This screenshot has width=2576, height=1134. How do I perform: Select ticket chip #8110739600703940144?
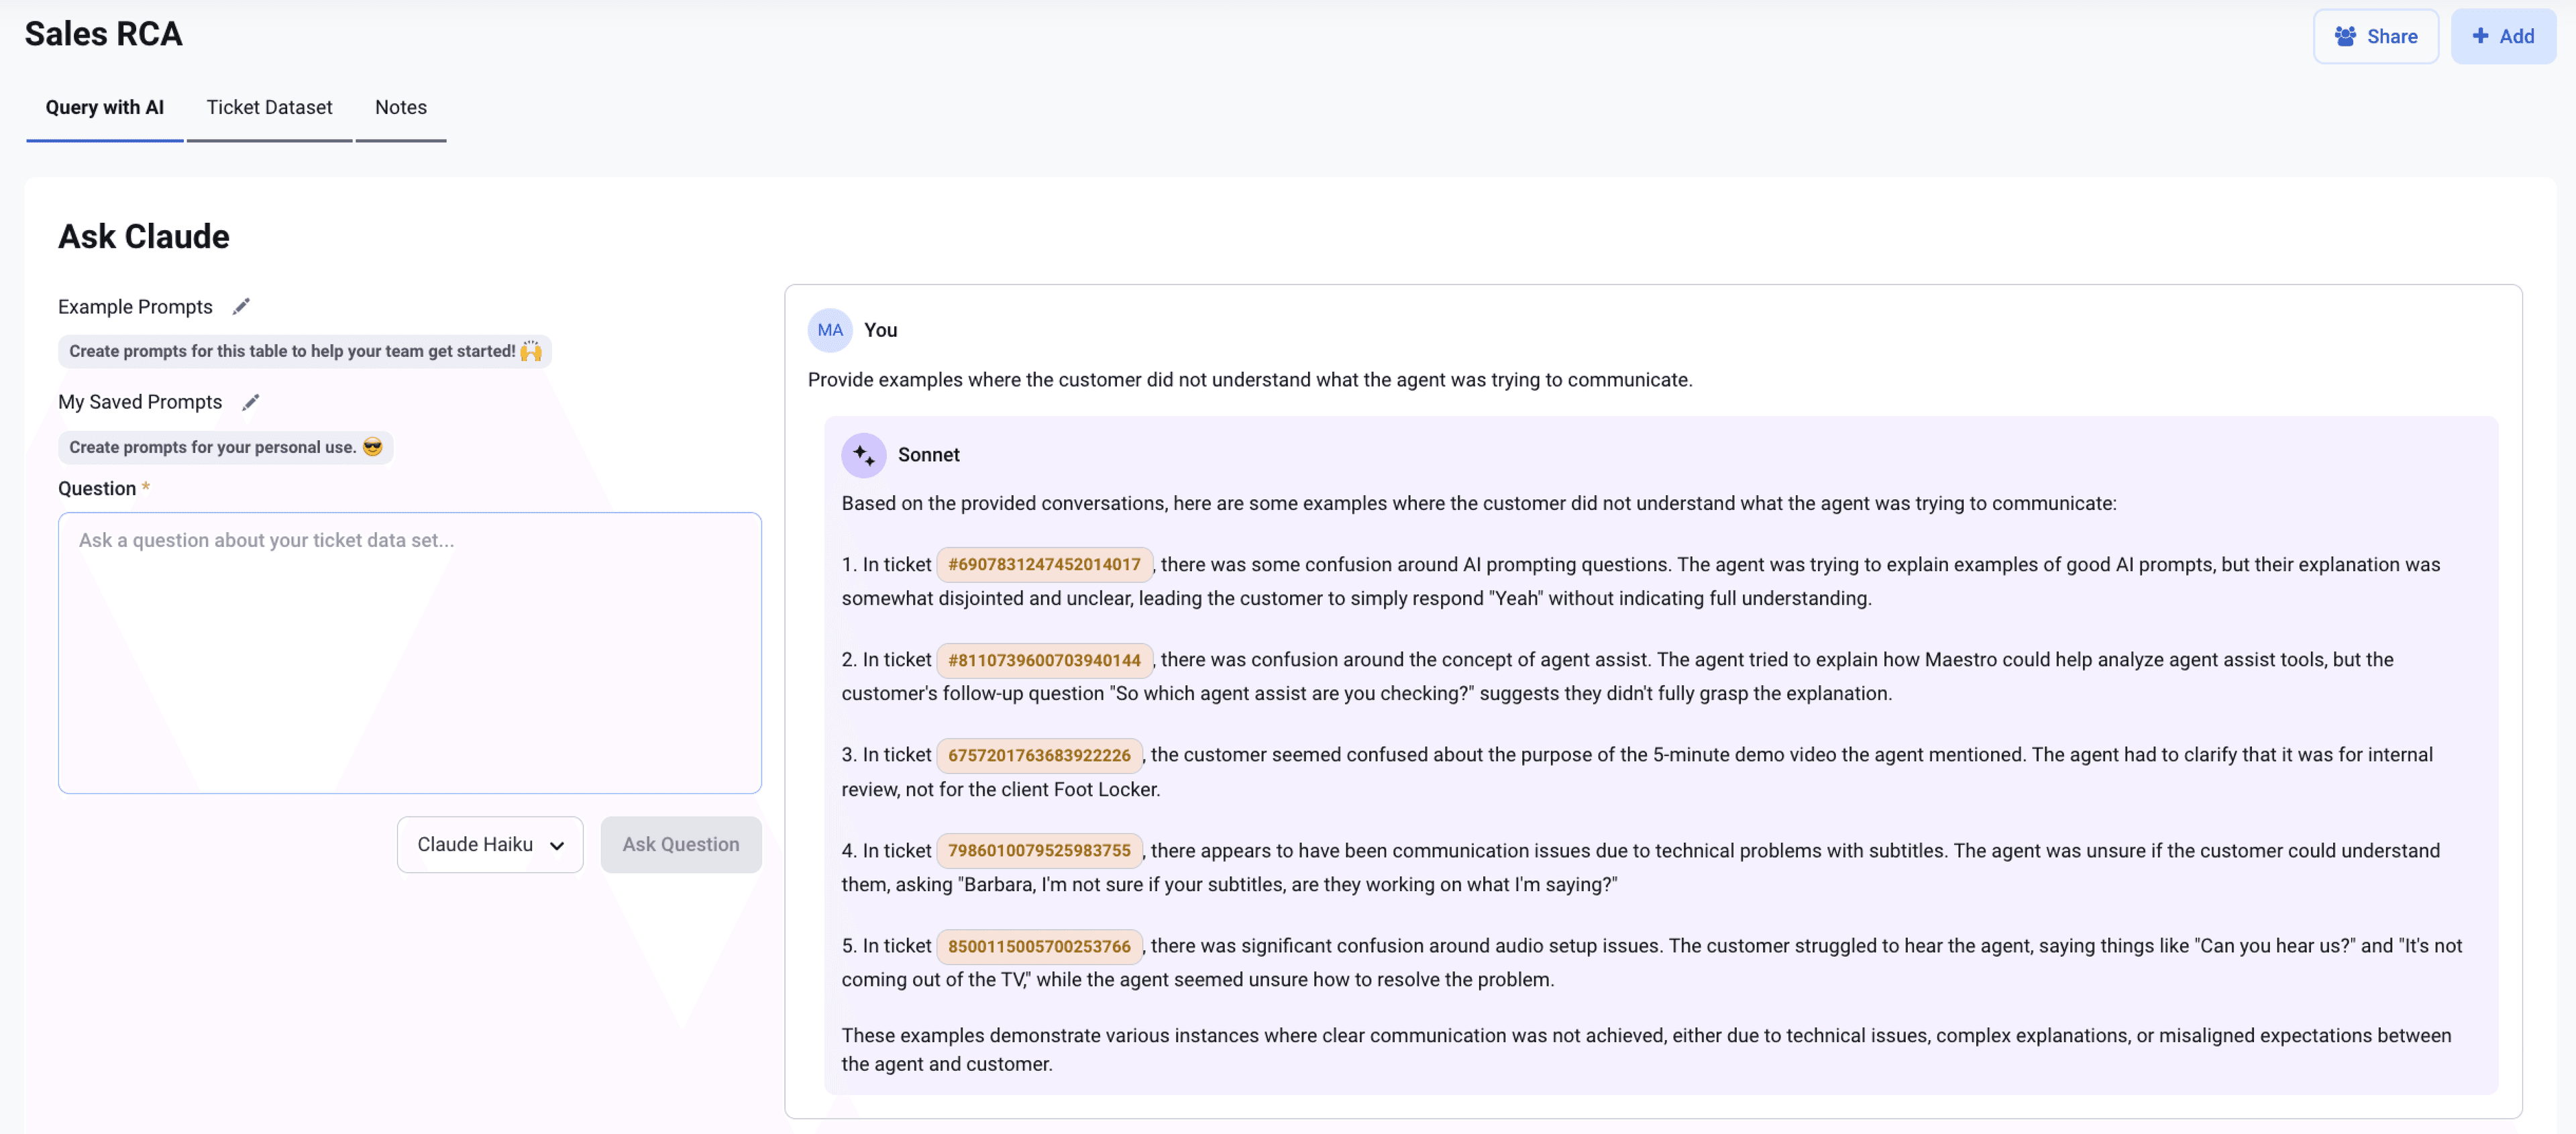[1045, 659]
